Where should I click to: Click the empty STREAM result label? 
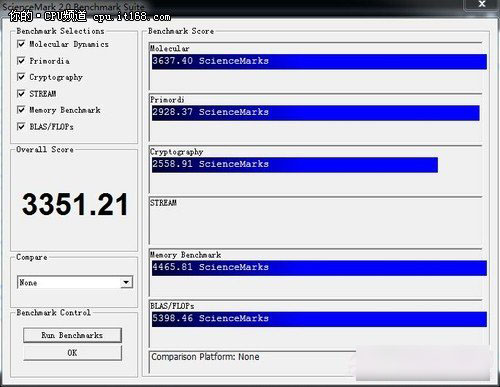tap(163, 203)
